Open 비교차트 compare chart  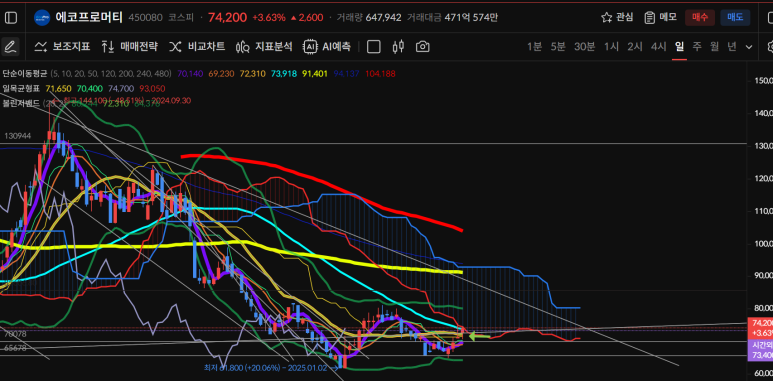click(x=197, y=47)
